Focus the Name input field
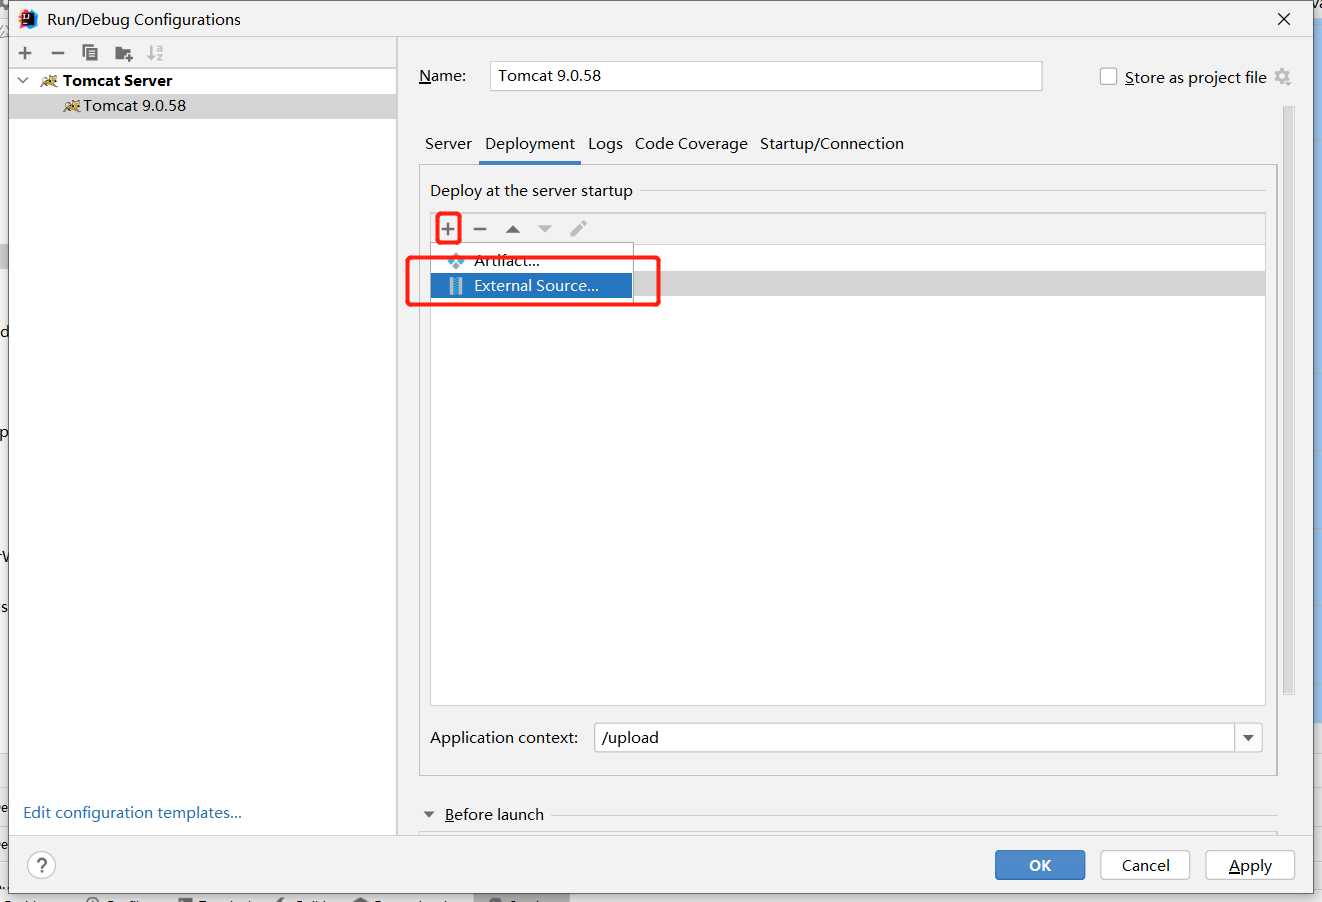The height and width of the screenshot is (902, 1322). tap(766, 76)
